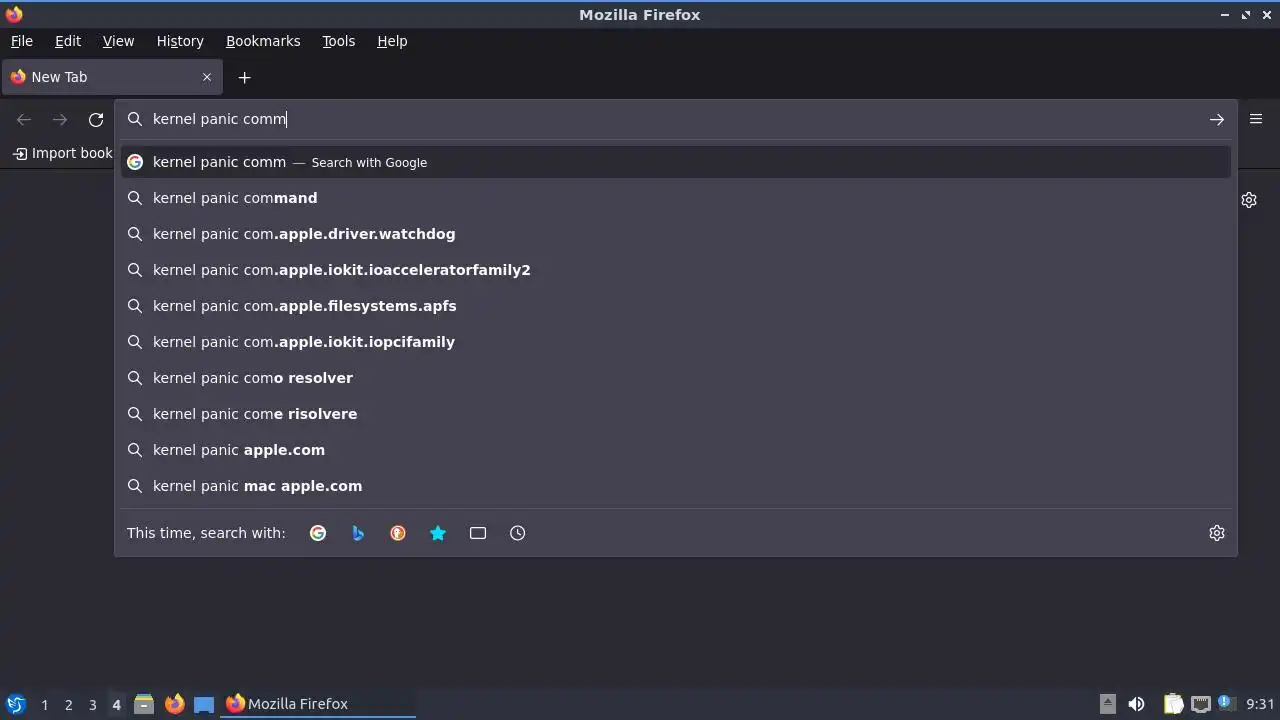Image resolution: width=1280 pixels, height=720 pixels.
Task: Select suggestion 'kernel panic com.apple.iokit.iopcifamily'
Action: point(676,342)
